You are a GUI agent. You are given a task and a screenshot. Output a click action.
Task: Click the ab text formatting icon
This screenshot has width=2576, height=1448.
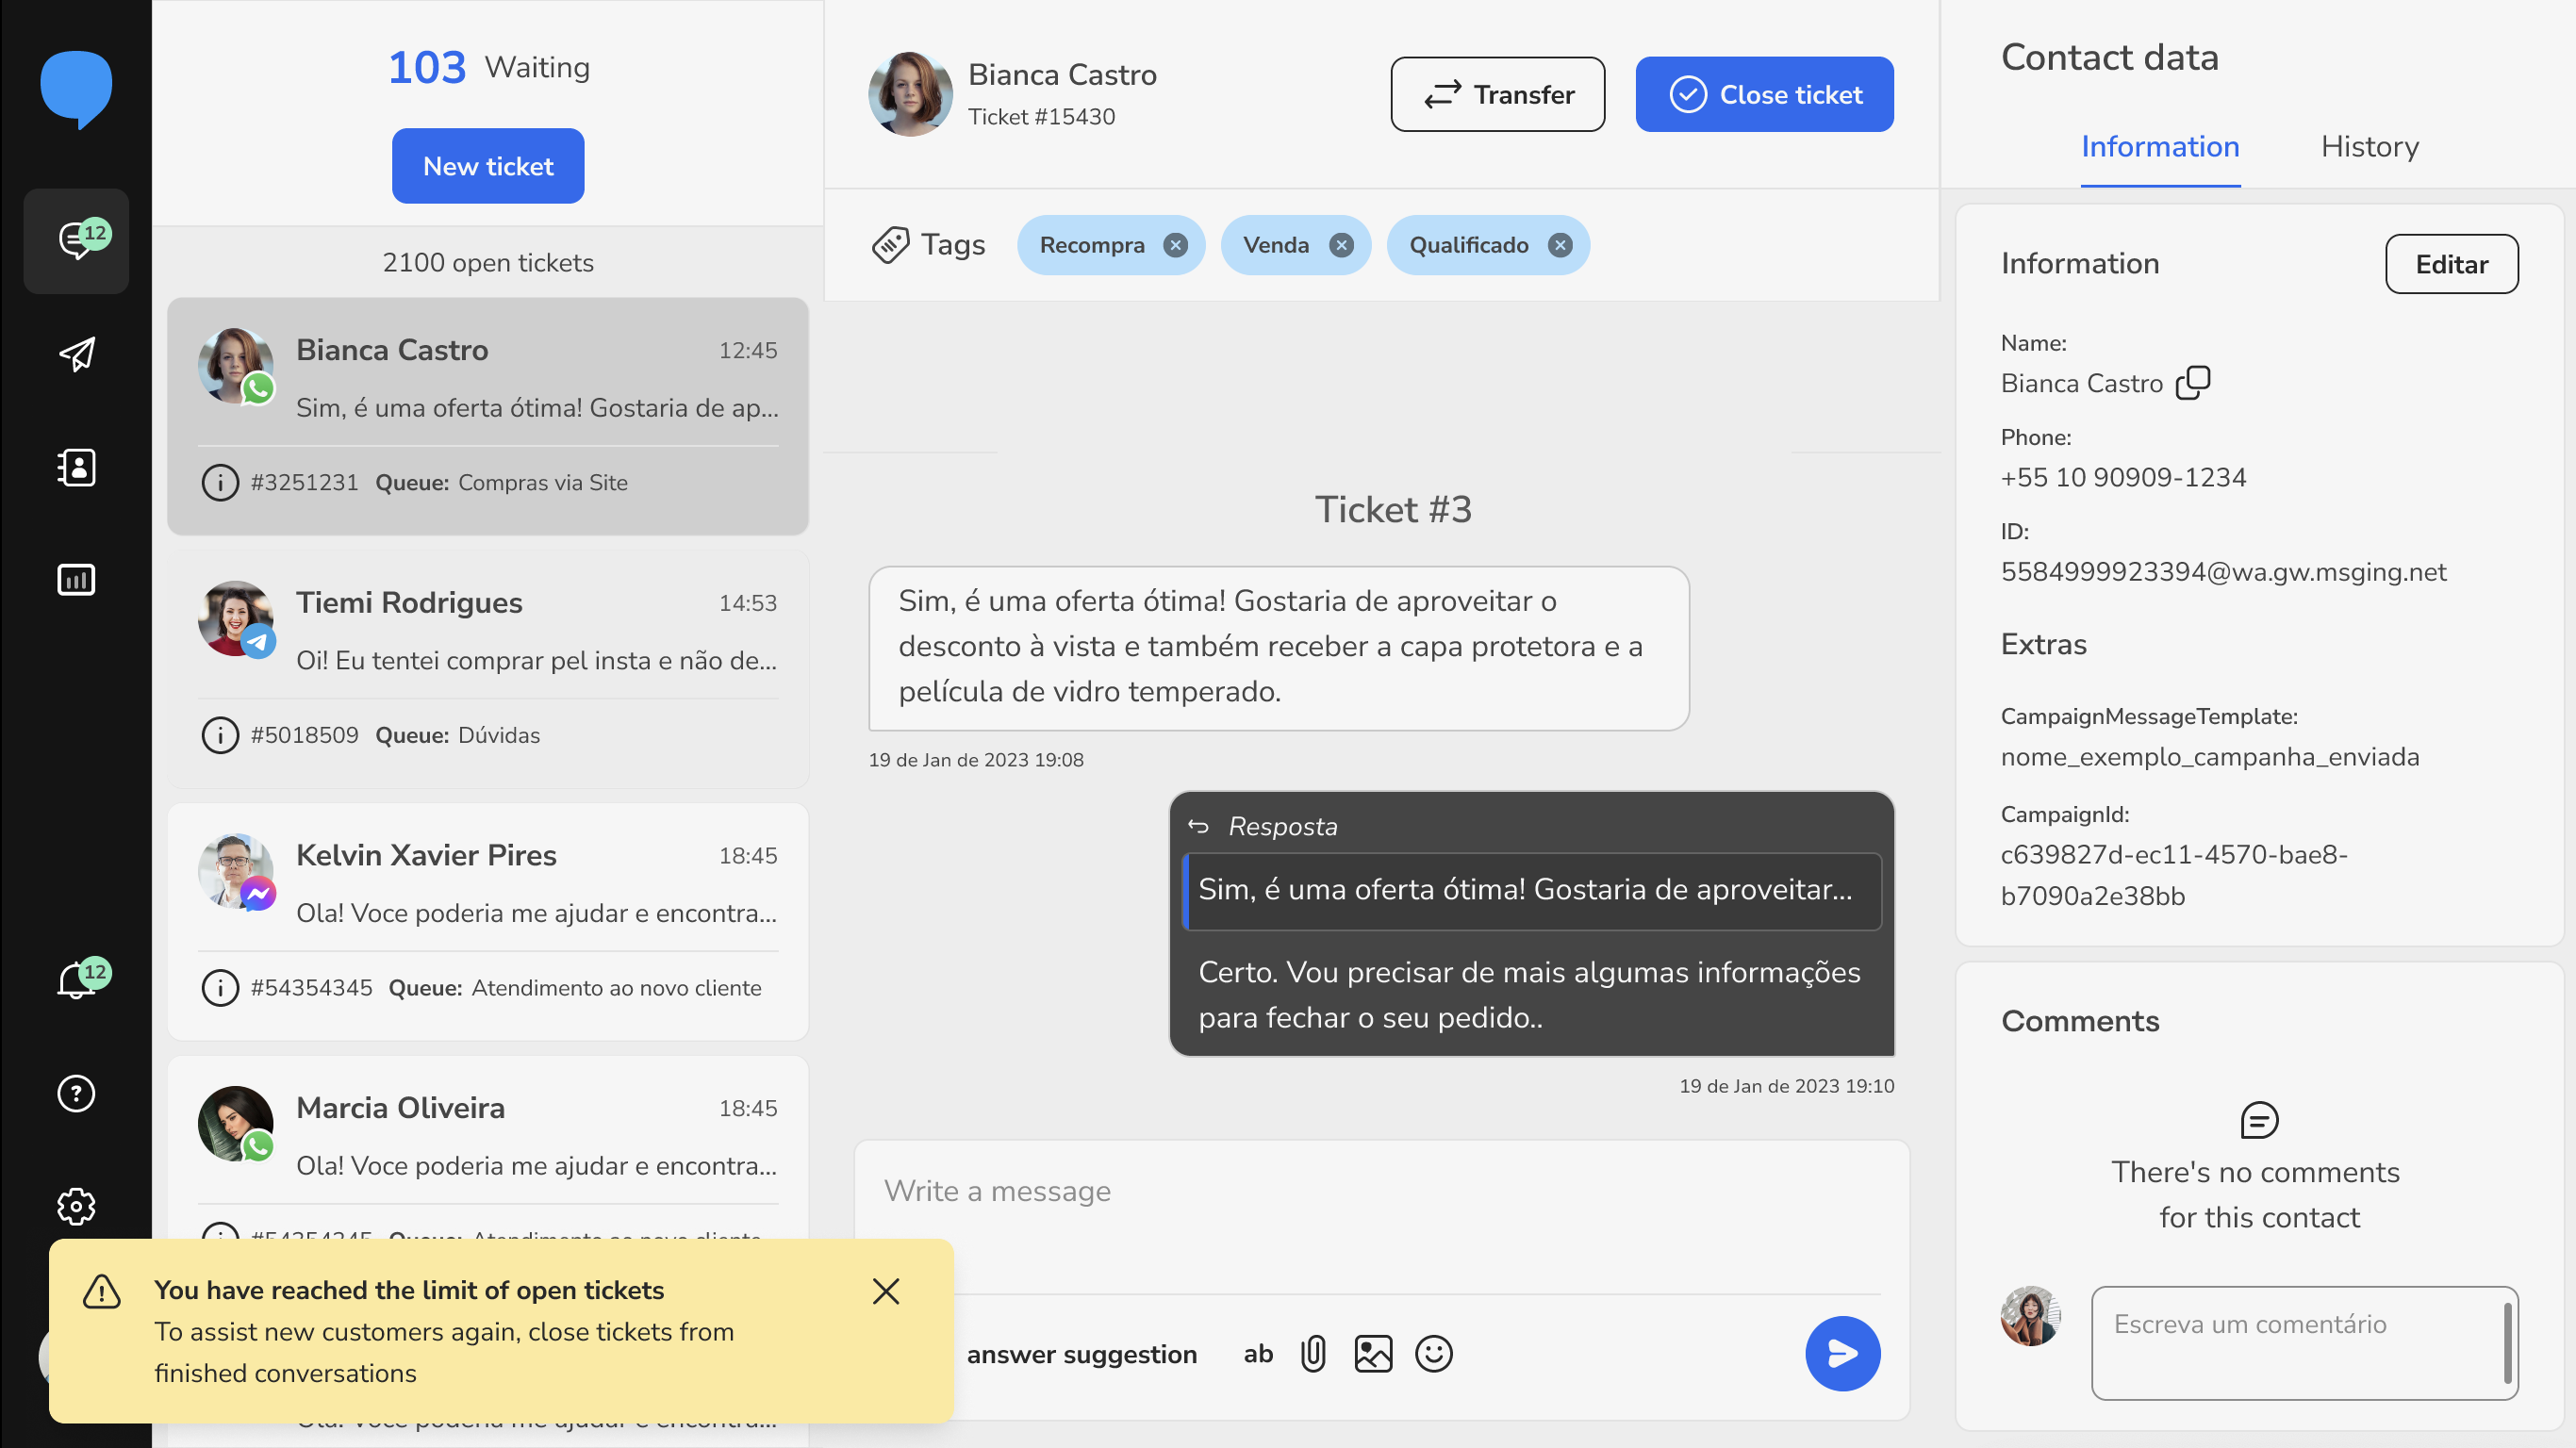1257,1353
